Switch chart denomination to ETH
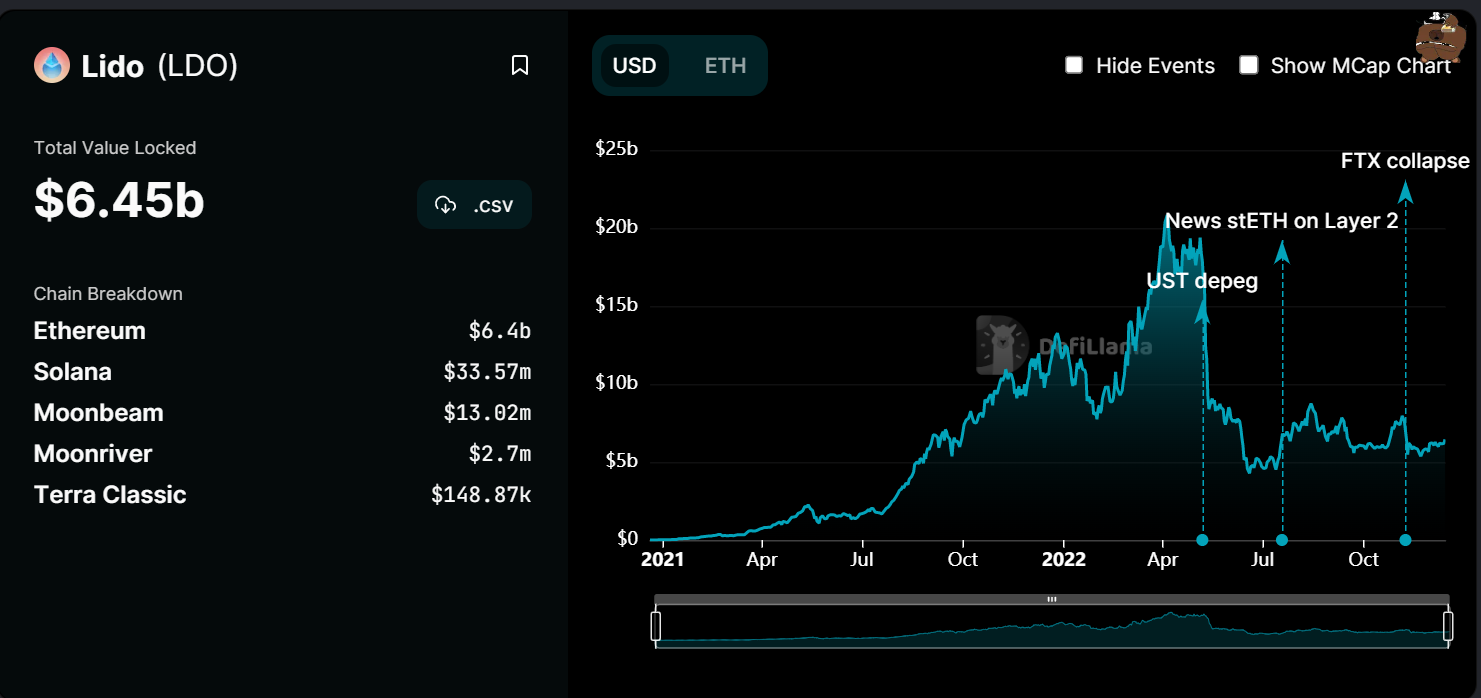 coord(726,66)
